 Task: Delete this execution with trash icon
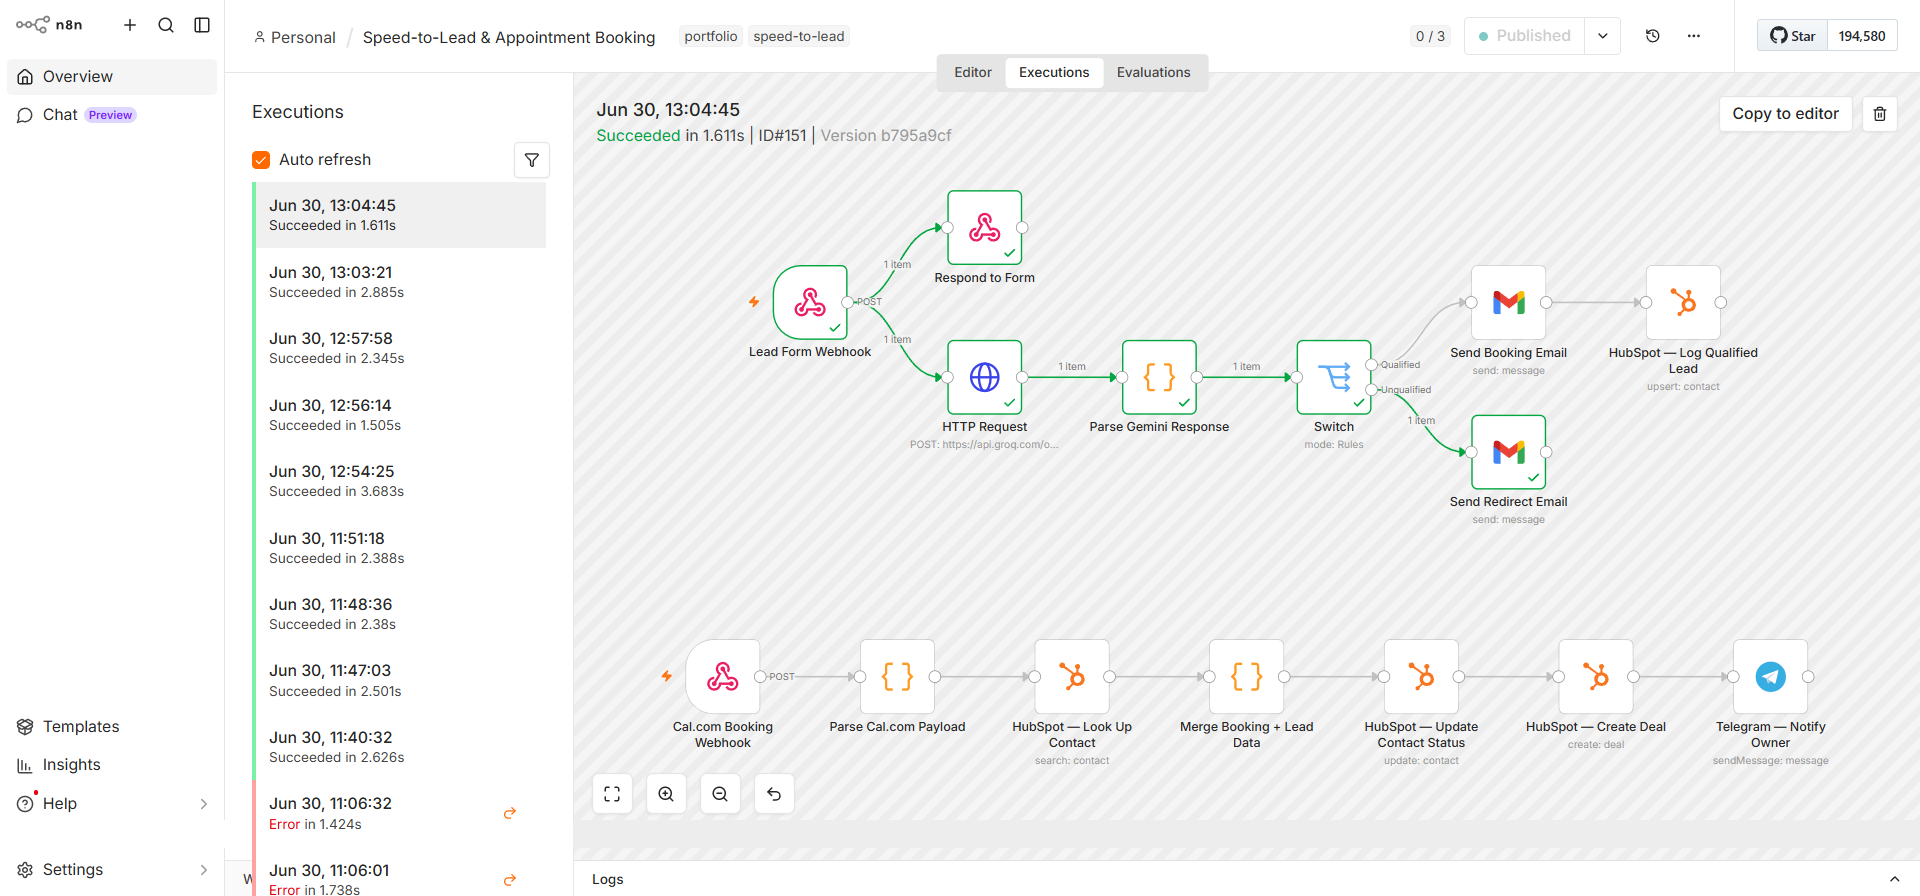[x=1880, y=114]
